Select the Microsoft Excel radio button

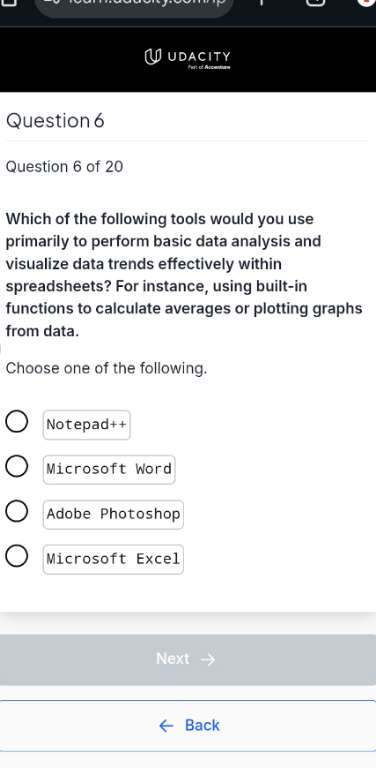(17, 556)
